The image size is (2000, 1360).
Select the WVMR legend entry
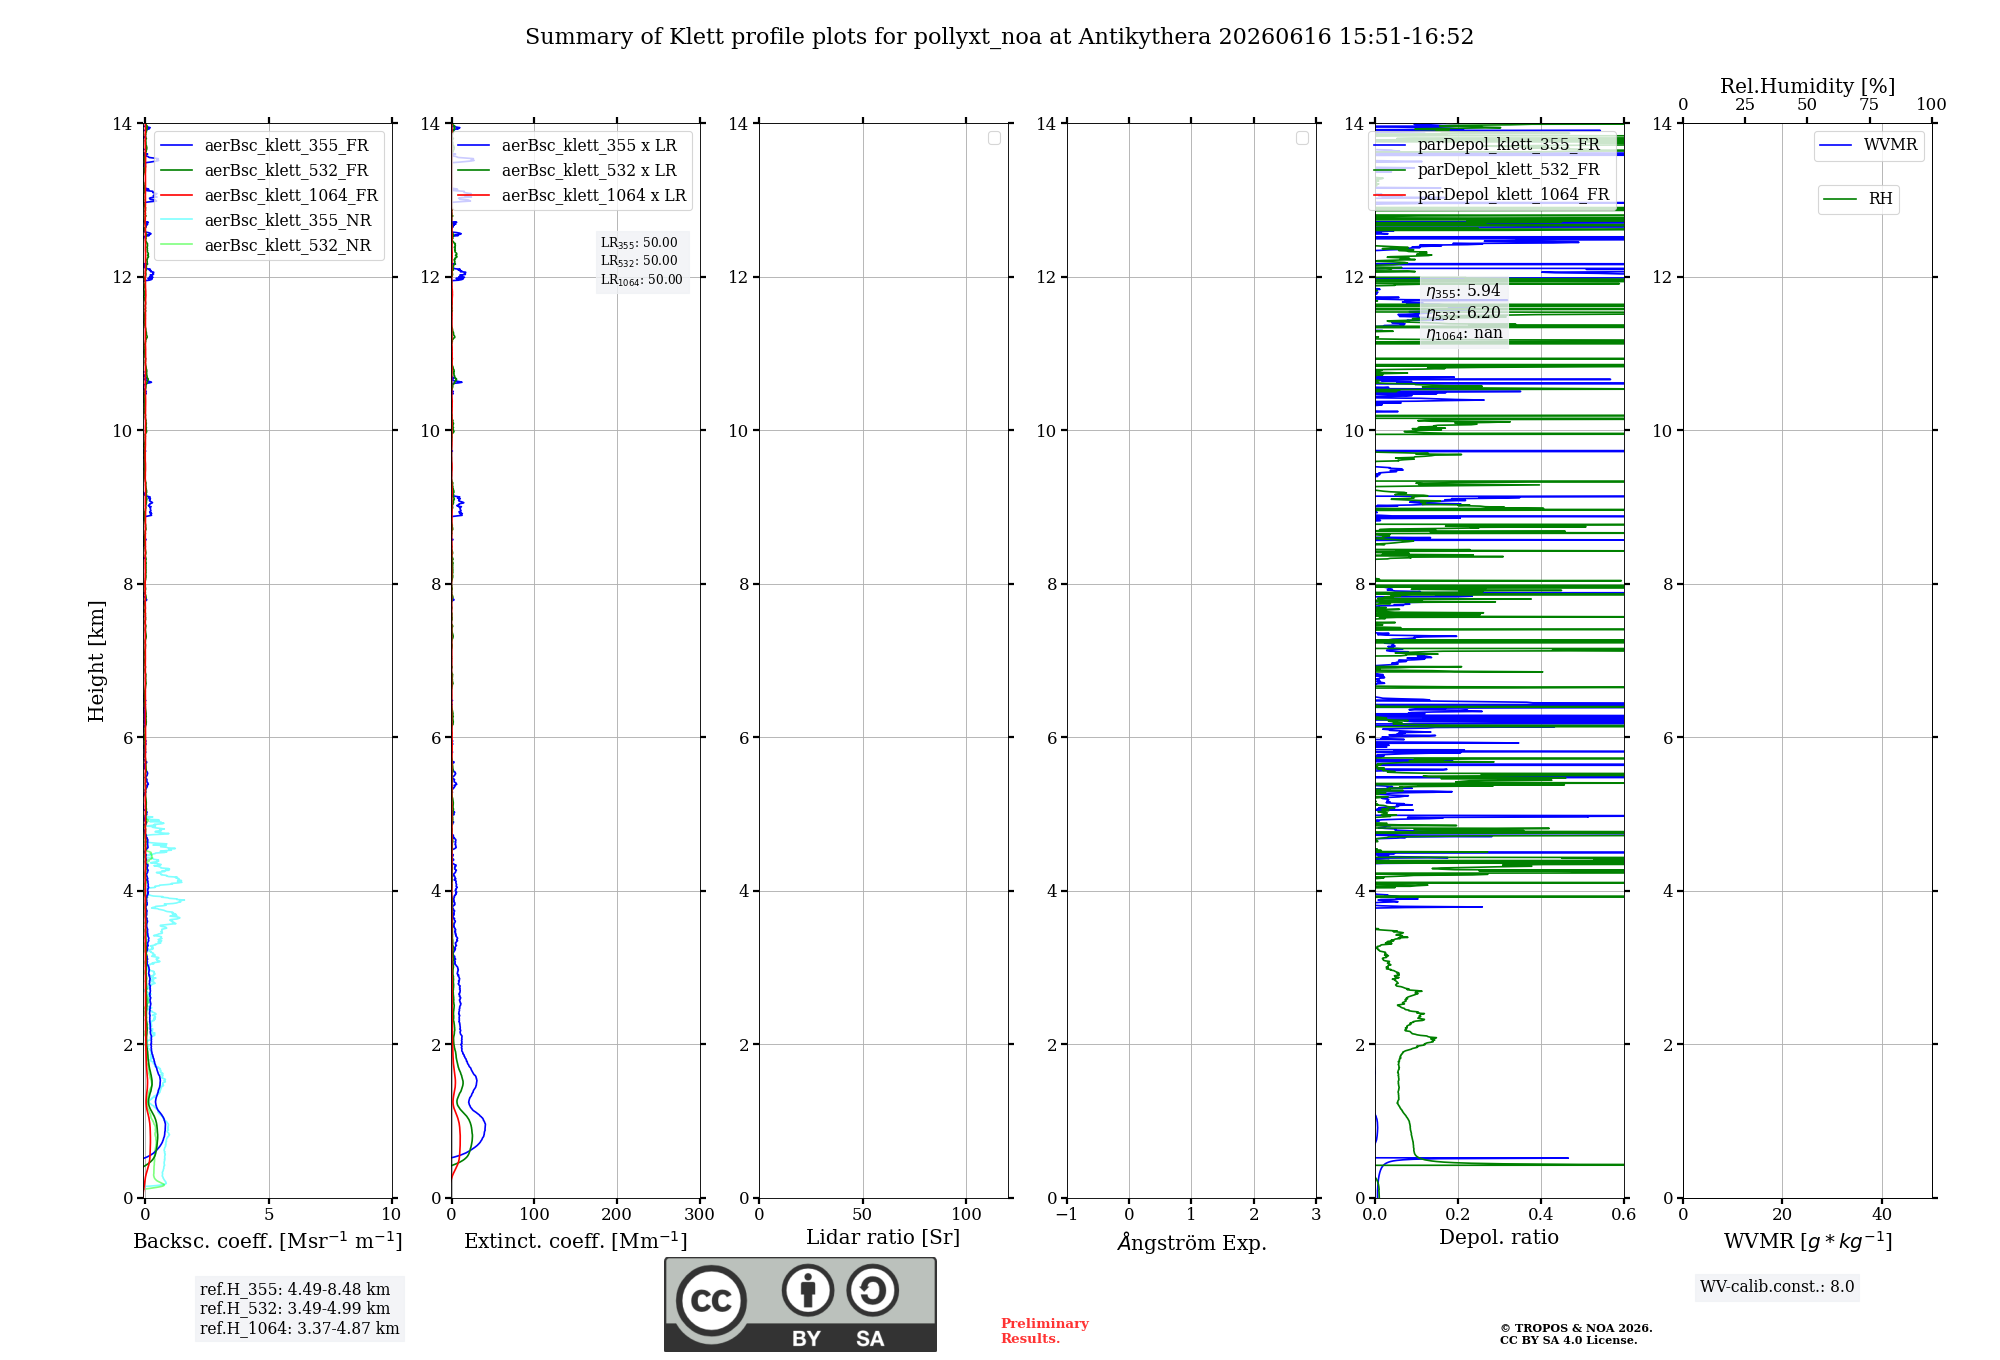[x=1869, y=145]
